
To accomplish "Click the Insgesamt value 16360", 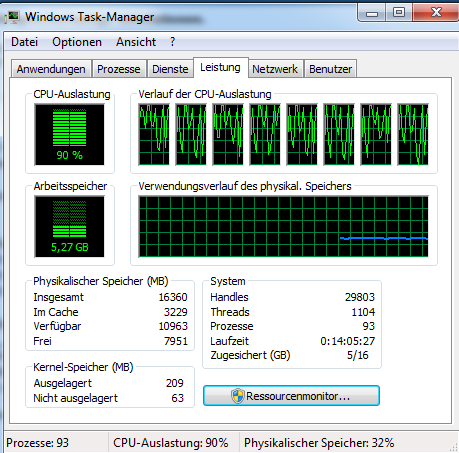I will [173, 297].
